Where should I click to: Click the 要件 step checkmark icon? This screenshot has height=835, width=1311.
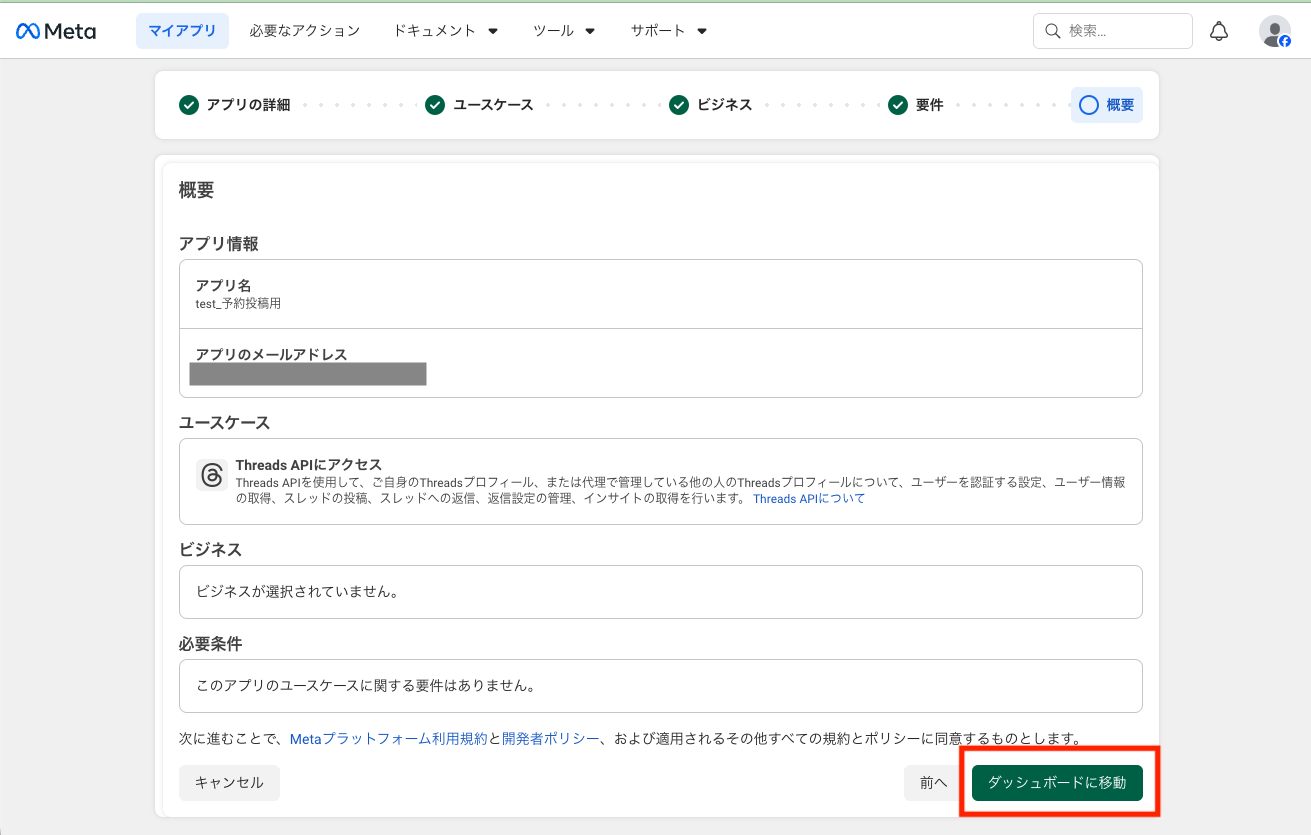tap(898, 105)
